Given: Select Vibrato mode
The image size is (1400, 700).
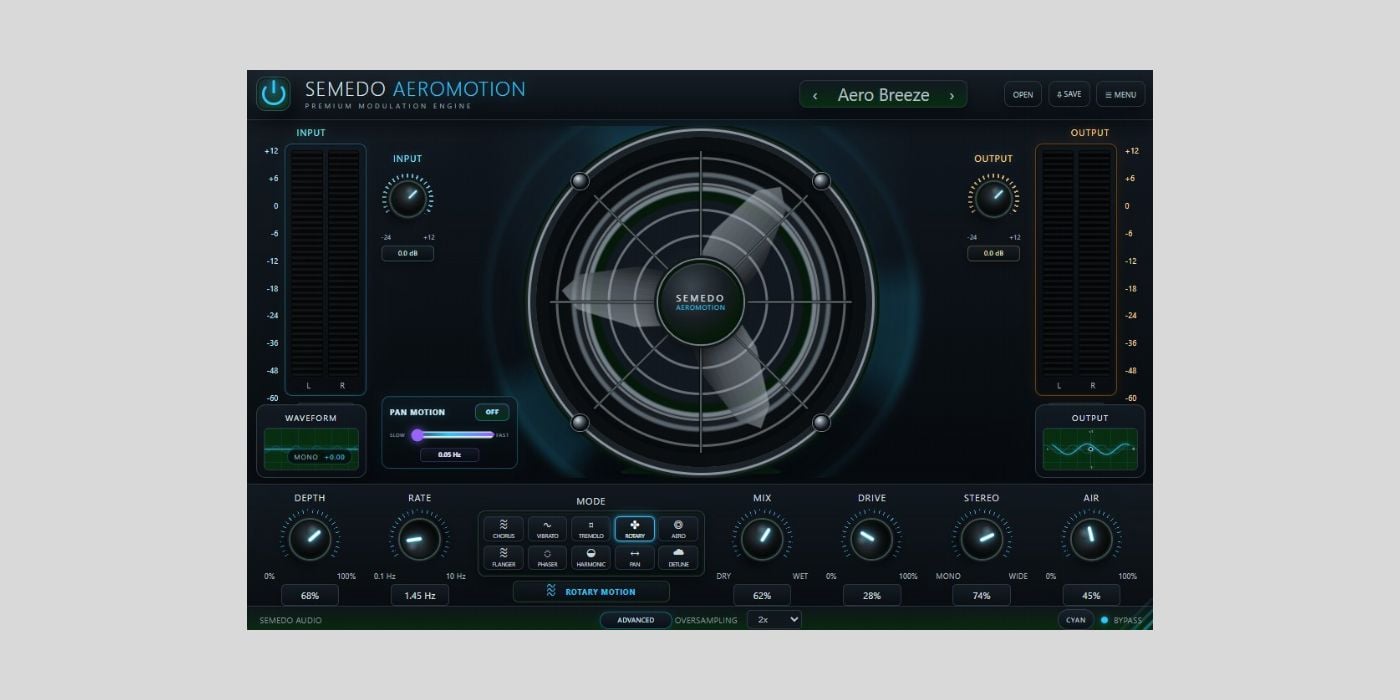Looking at the screenshot, I should coord(547,529).
